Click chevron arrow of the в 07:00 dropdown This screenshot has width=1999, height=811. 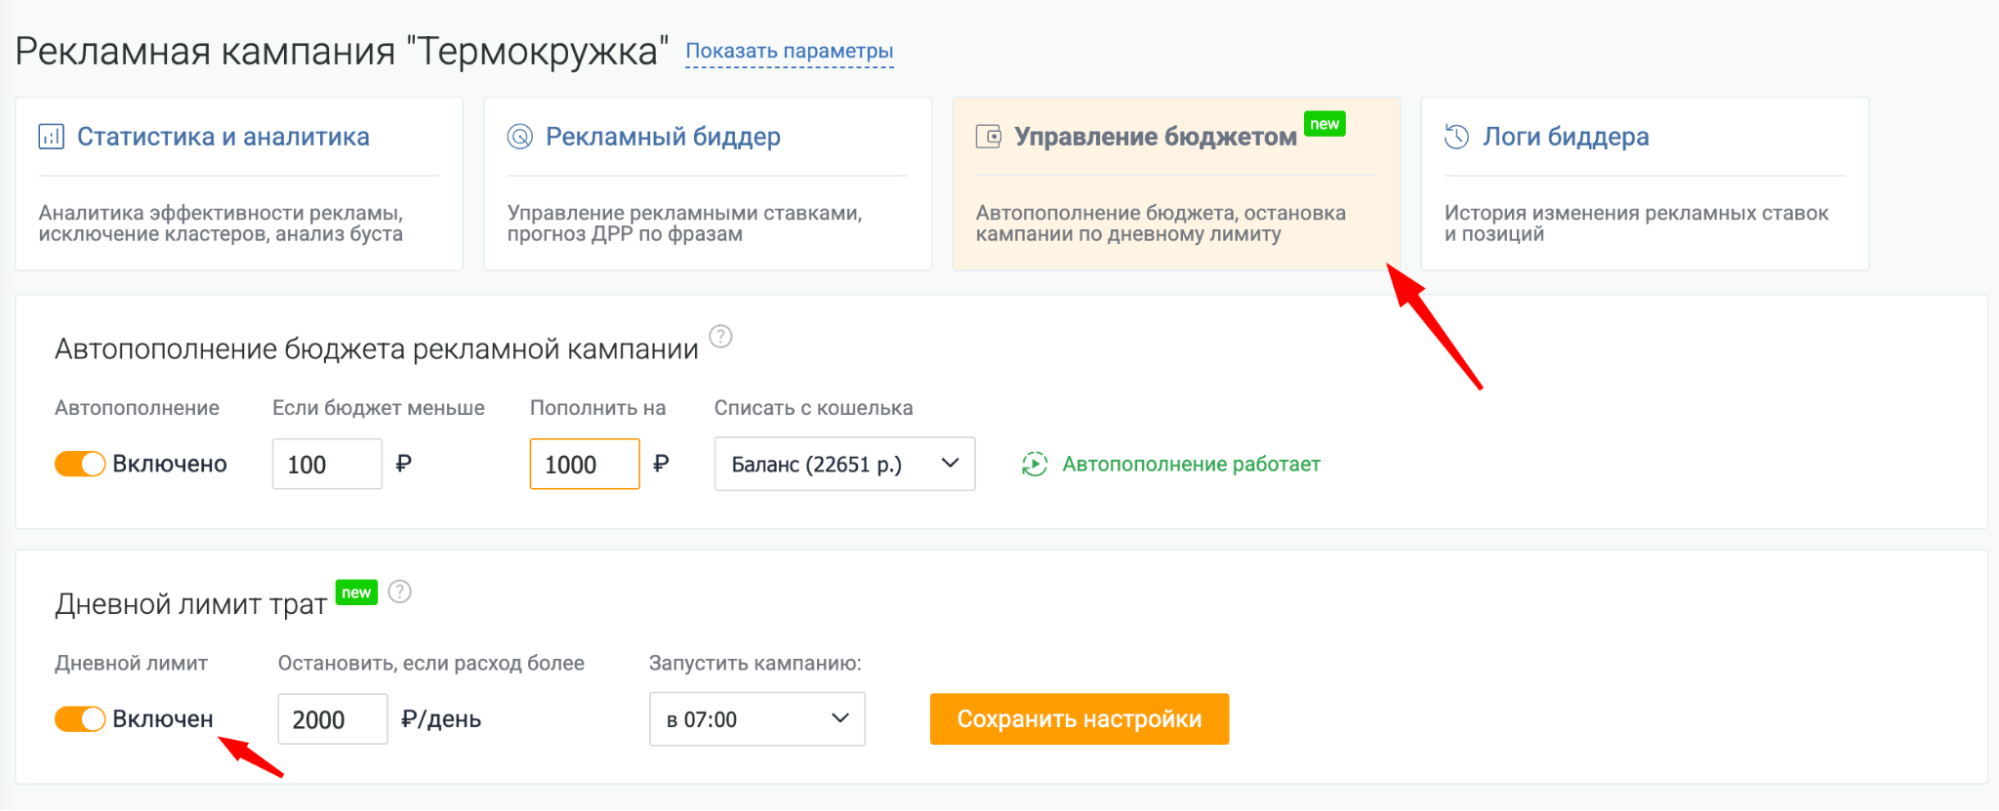click(x=840, y=718)
